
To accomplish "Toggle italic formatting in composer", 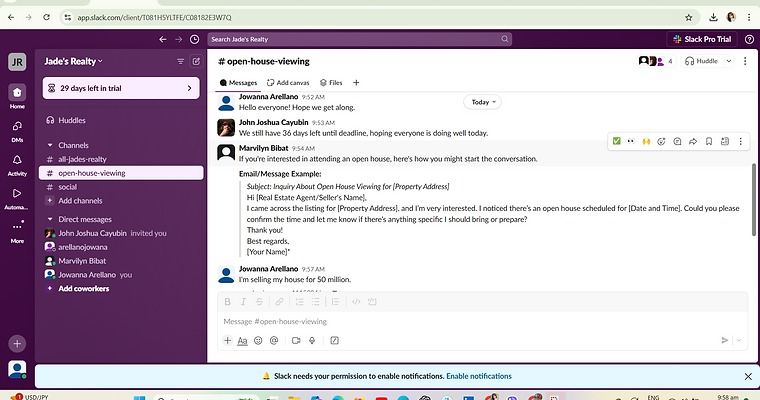I will click(x=243, y=302).
